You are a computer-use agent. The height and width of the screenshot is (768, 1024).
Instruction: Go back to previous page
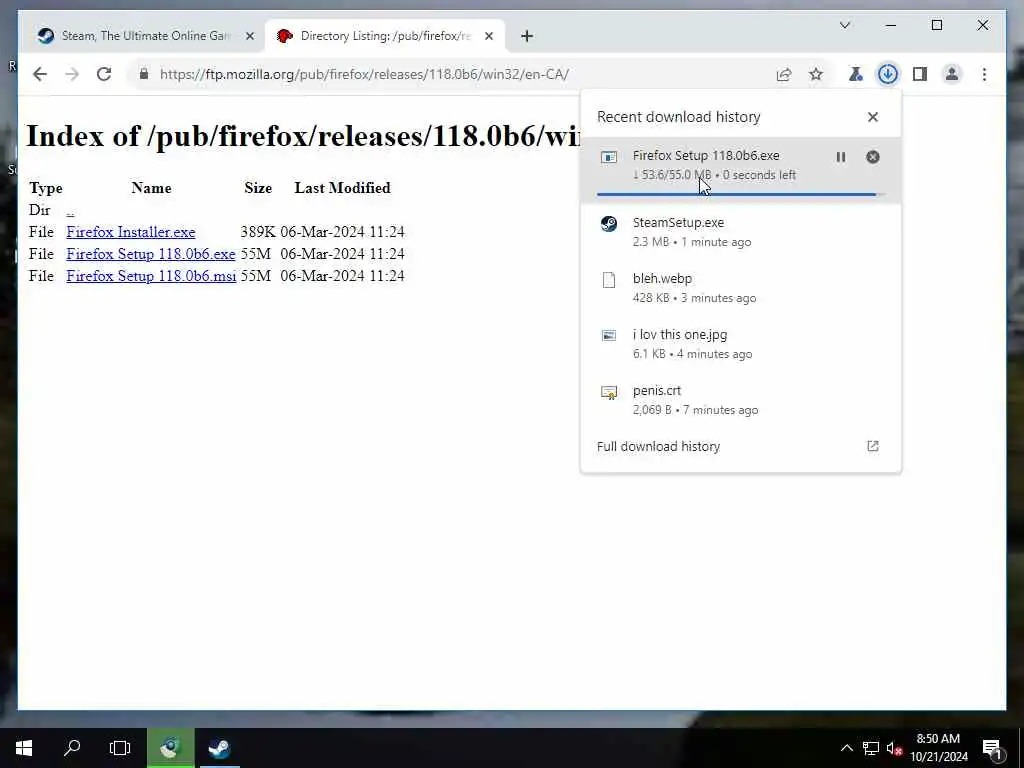(x=40, y=74)
